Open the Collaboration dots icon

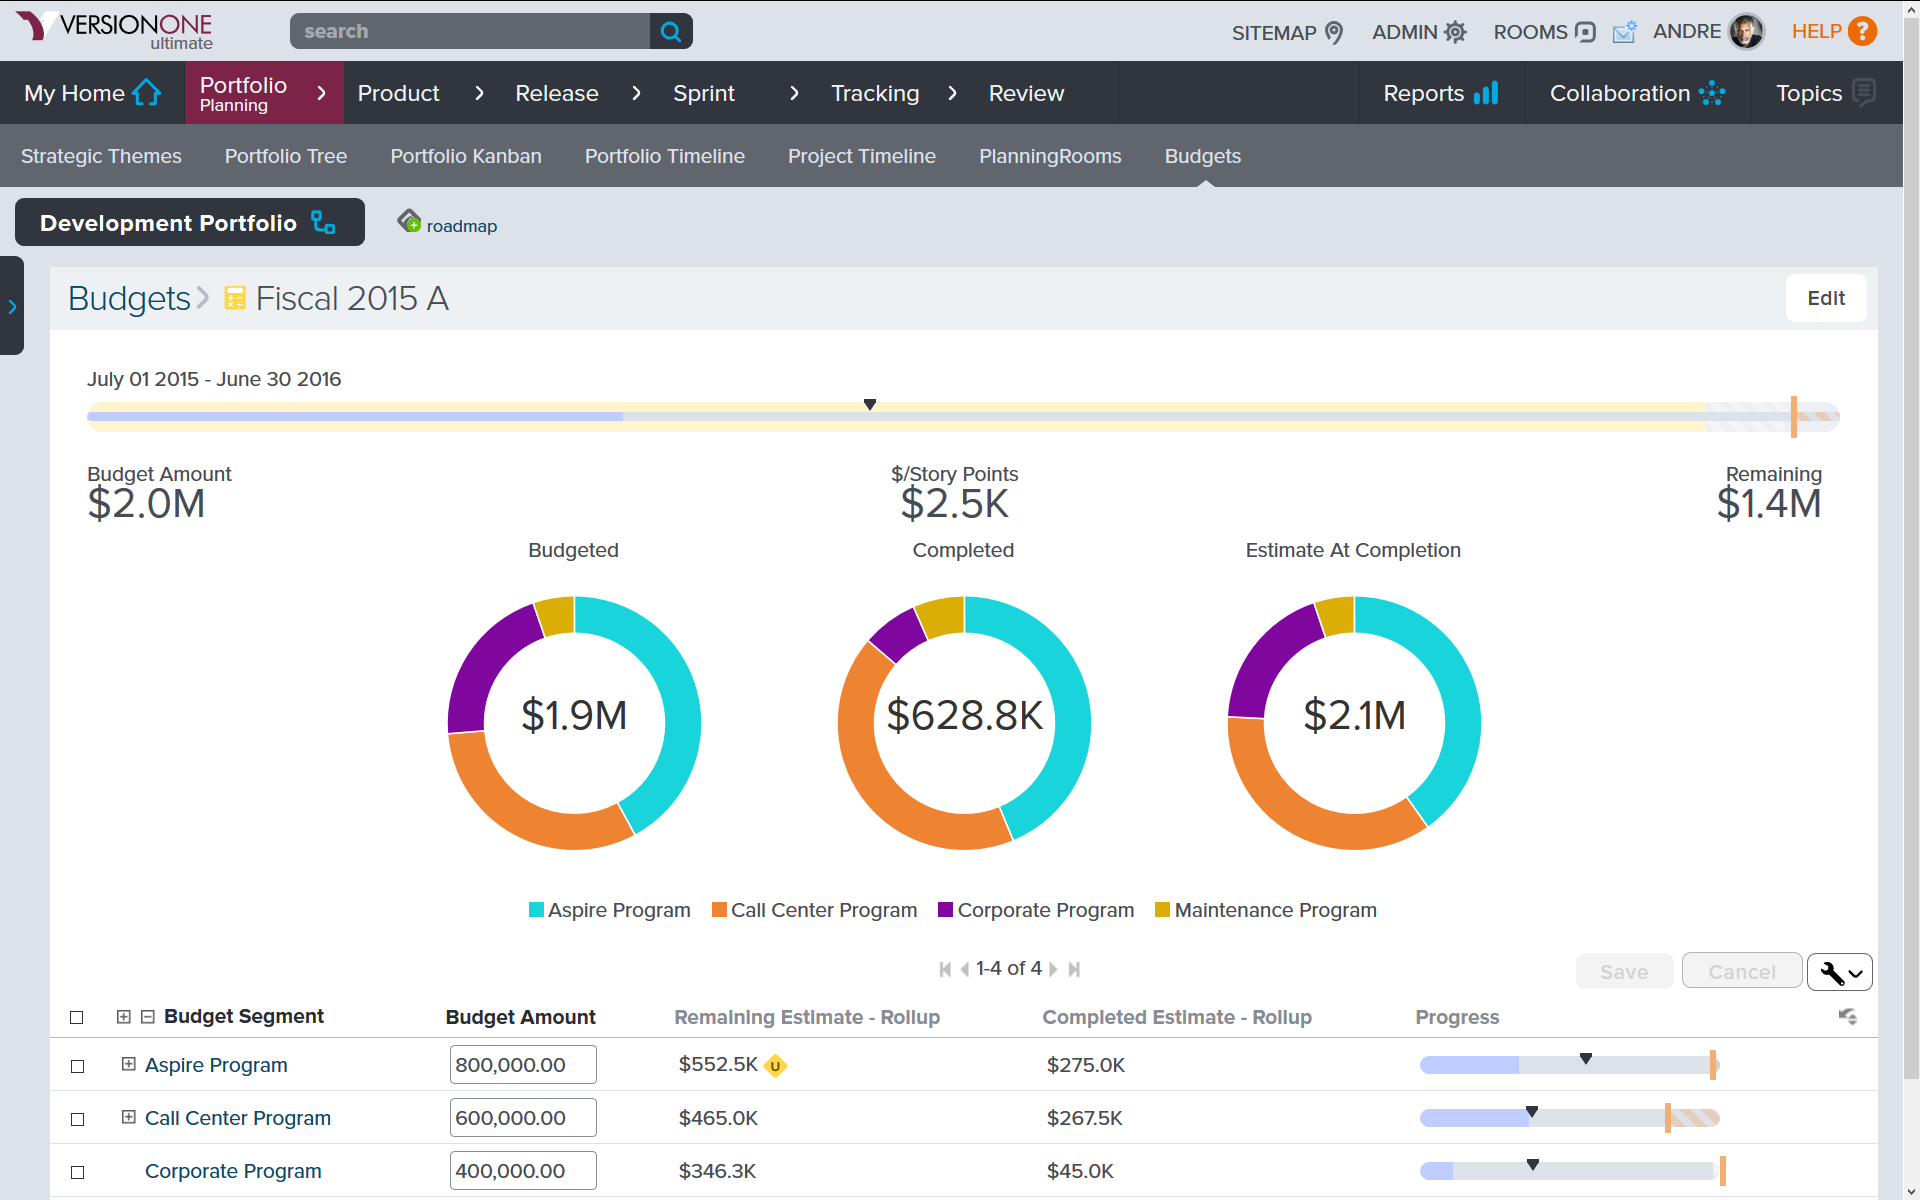[1711, 93]
